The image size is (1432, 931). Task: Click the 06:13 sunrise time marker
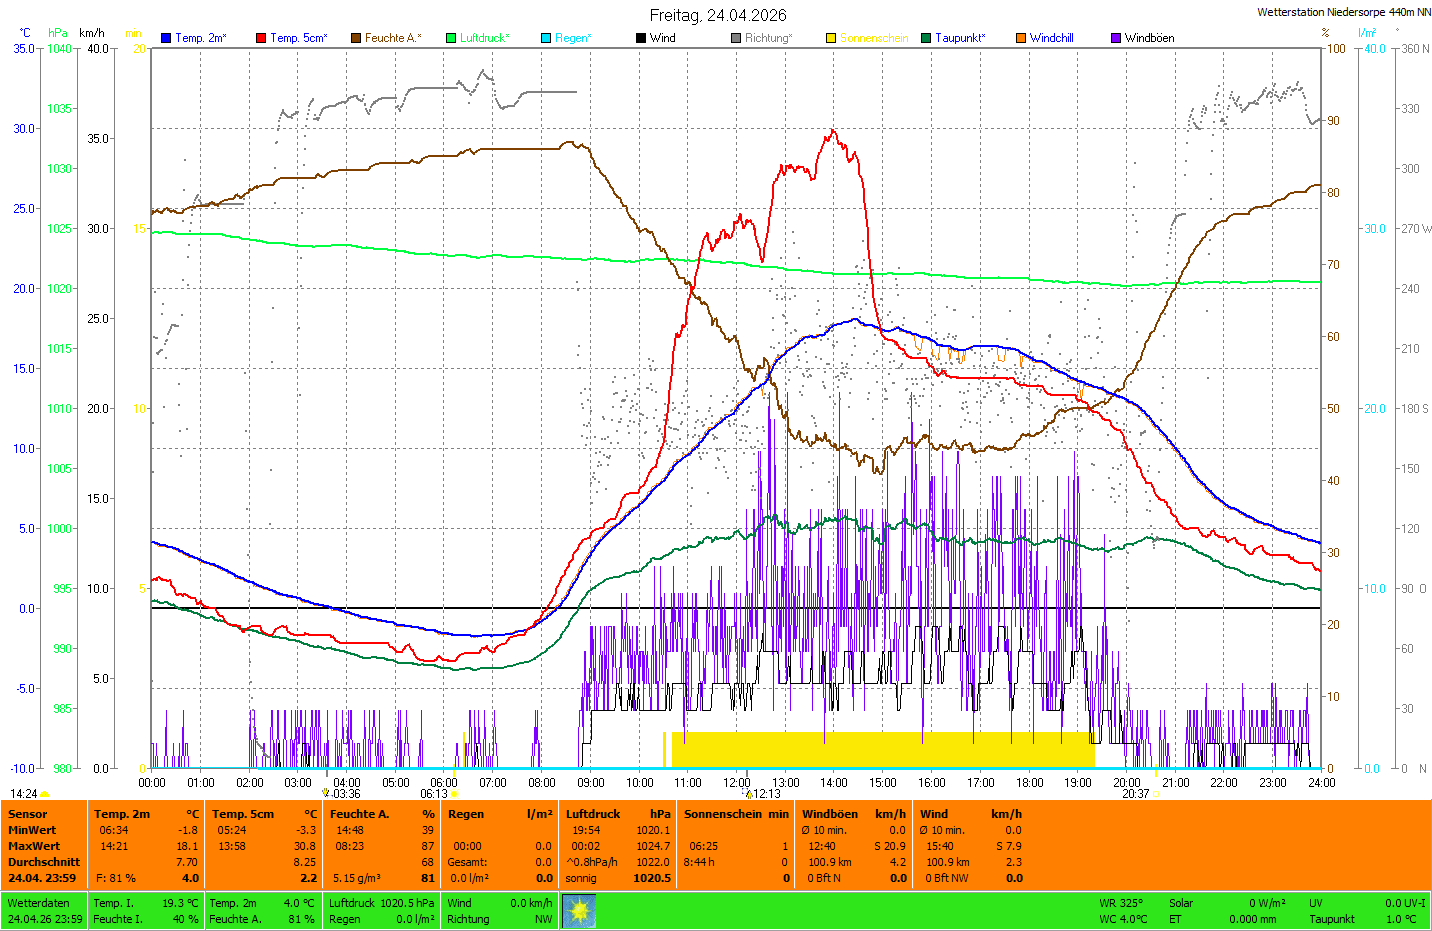tap(434, 794)
